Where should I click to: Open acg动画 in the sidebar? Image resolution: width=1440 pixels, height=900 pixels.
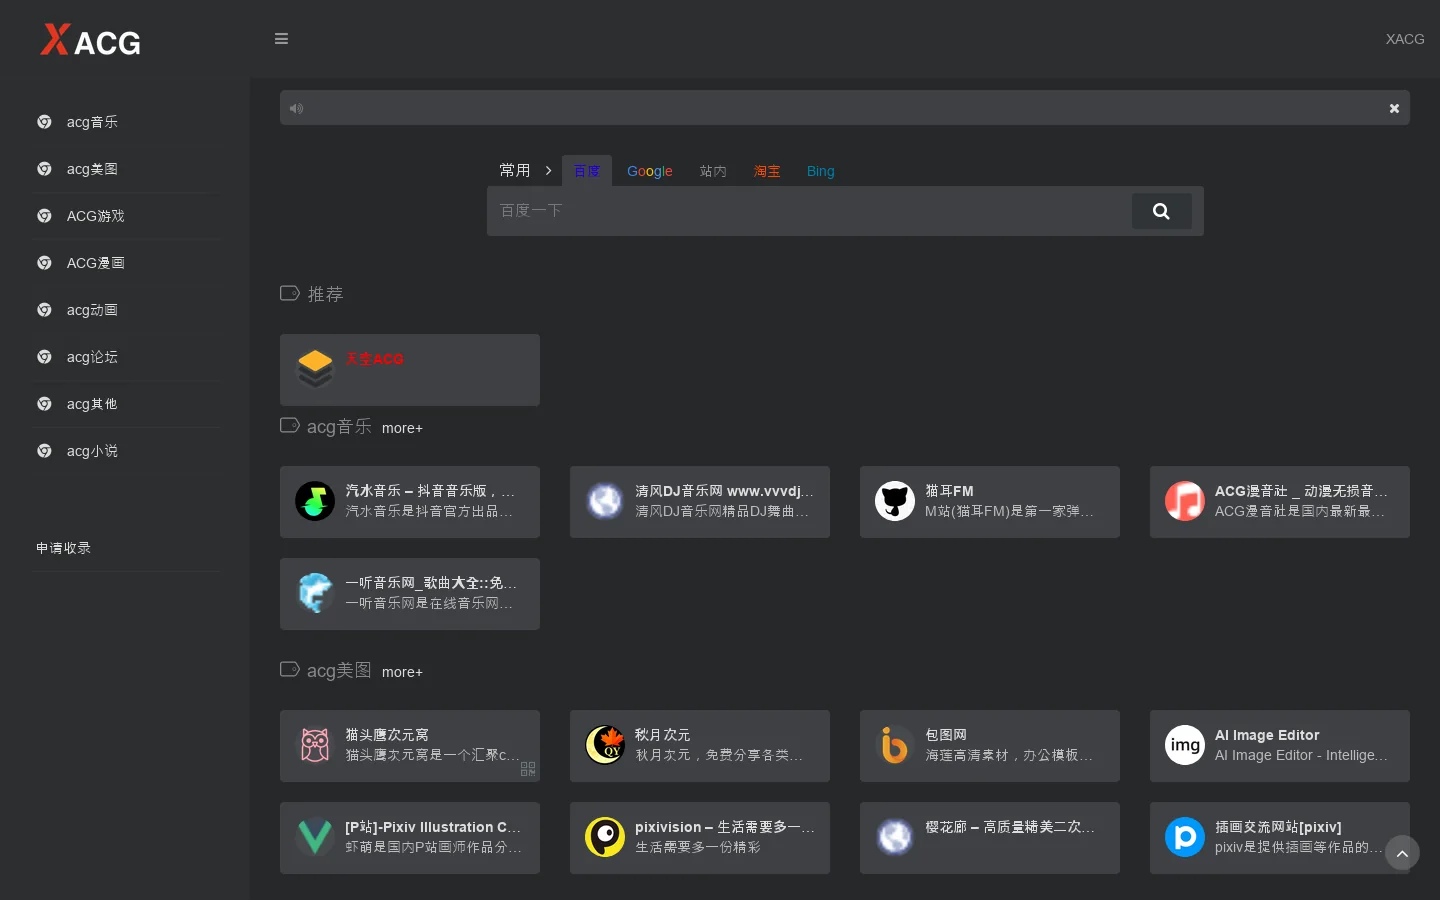(x=92, y=310)
